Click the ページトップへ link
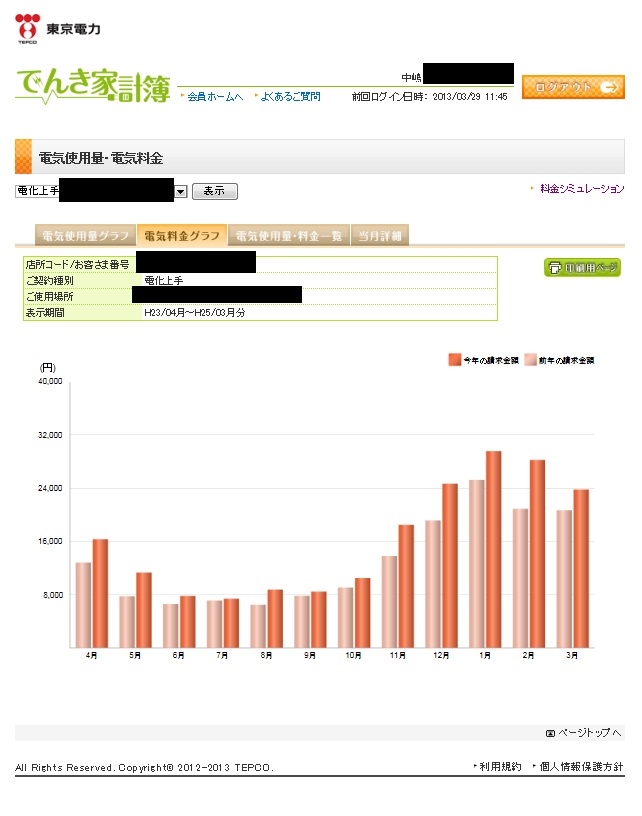Viewport: 642px width, 816px height. (x=583, y=733)
